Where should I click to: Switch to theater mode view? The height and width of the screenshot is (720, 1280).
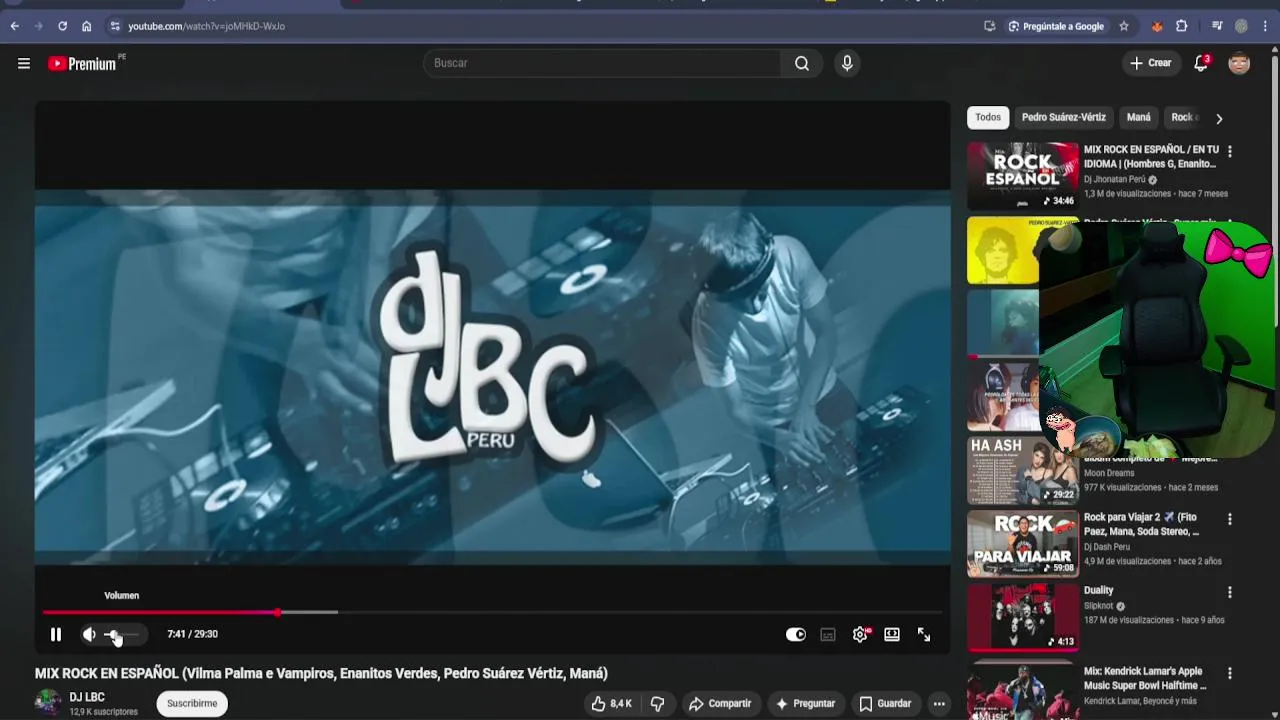(892, 634)
